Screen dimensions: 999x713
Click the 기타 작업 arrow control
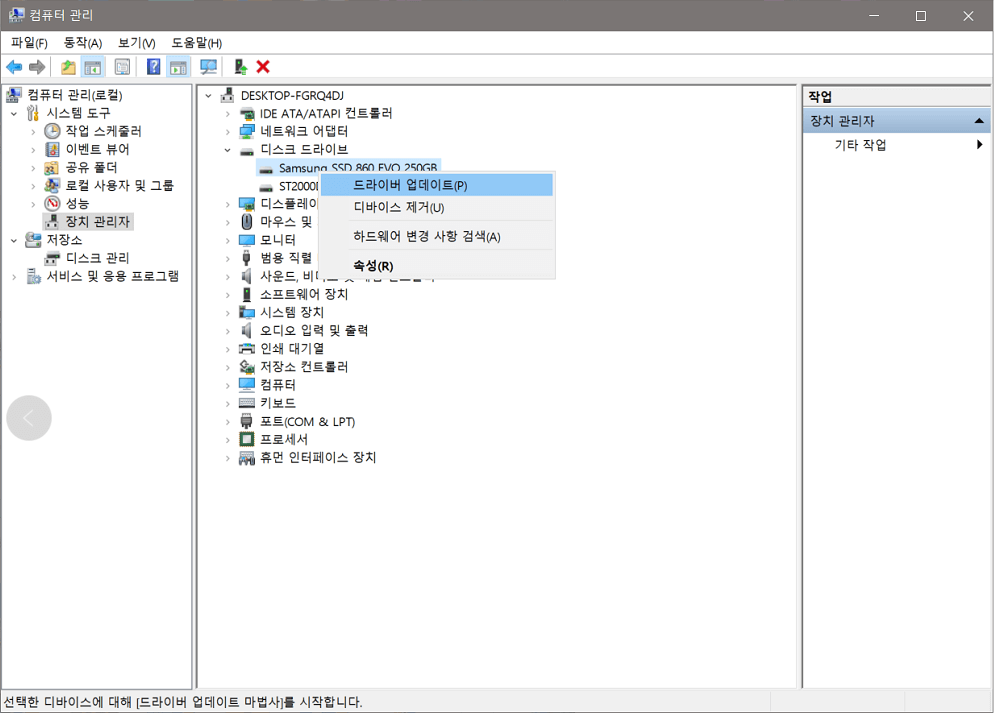pos(979,143)
